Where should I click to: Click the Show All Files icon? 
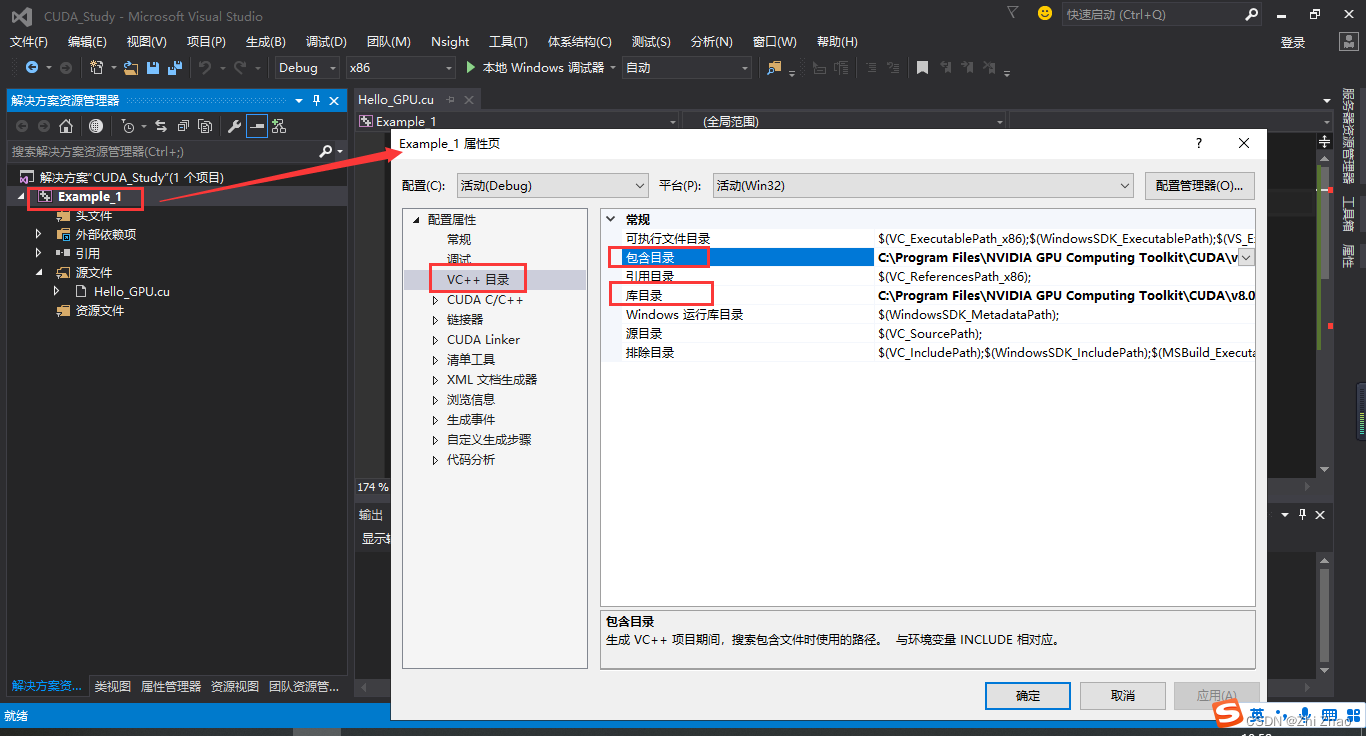205,126
